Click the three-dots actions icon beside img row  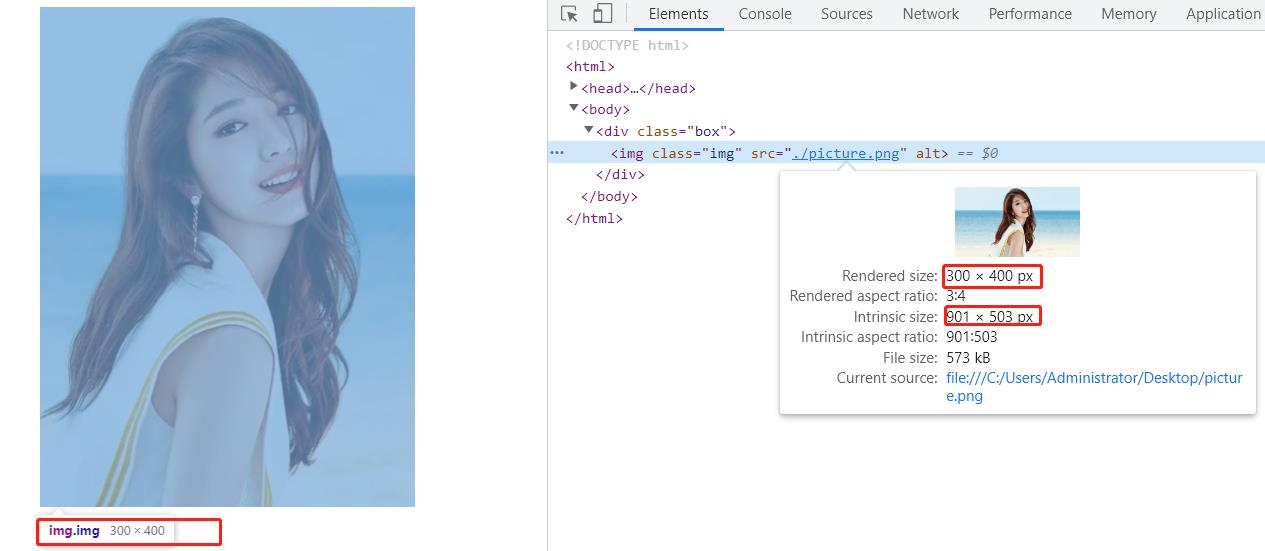click(x=557, y=153)
